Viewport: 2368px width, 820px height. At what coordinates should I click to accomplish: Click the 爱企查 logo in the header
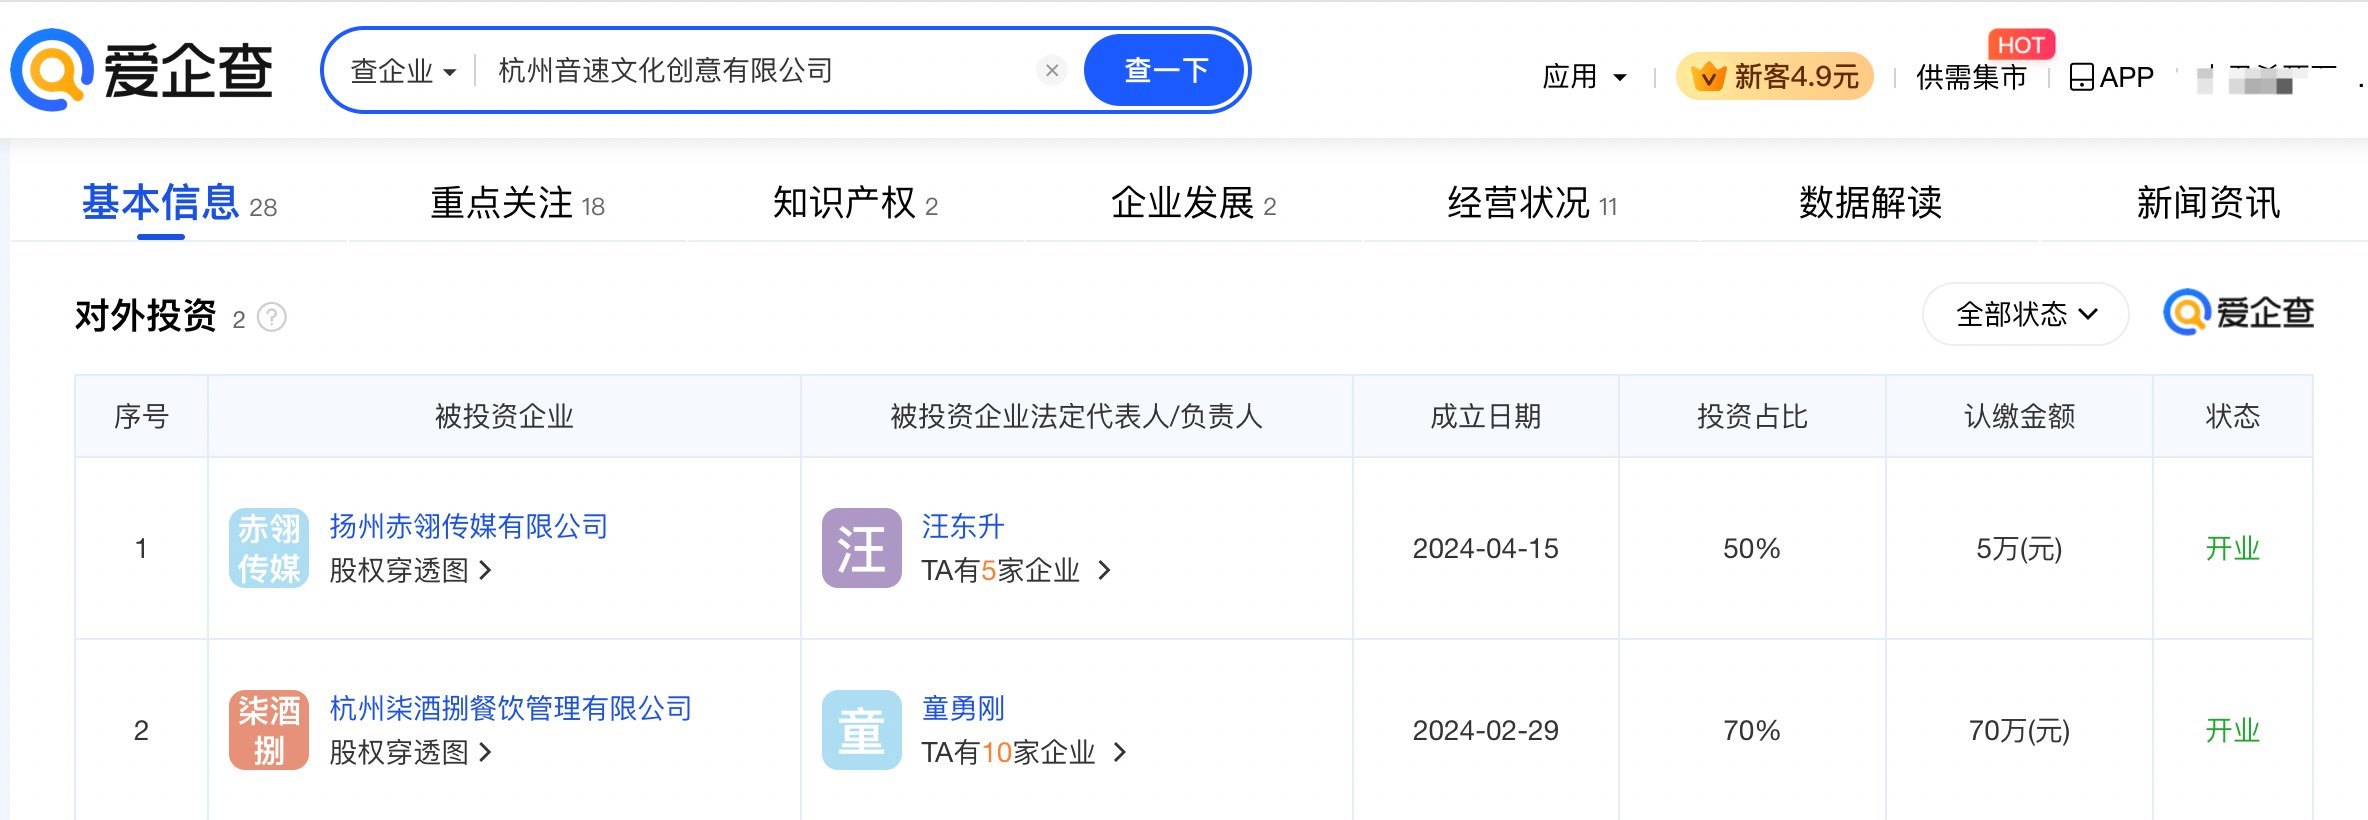[x=141, y=70]
